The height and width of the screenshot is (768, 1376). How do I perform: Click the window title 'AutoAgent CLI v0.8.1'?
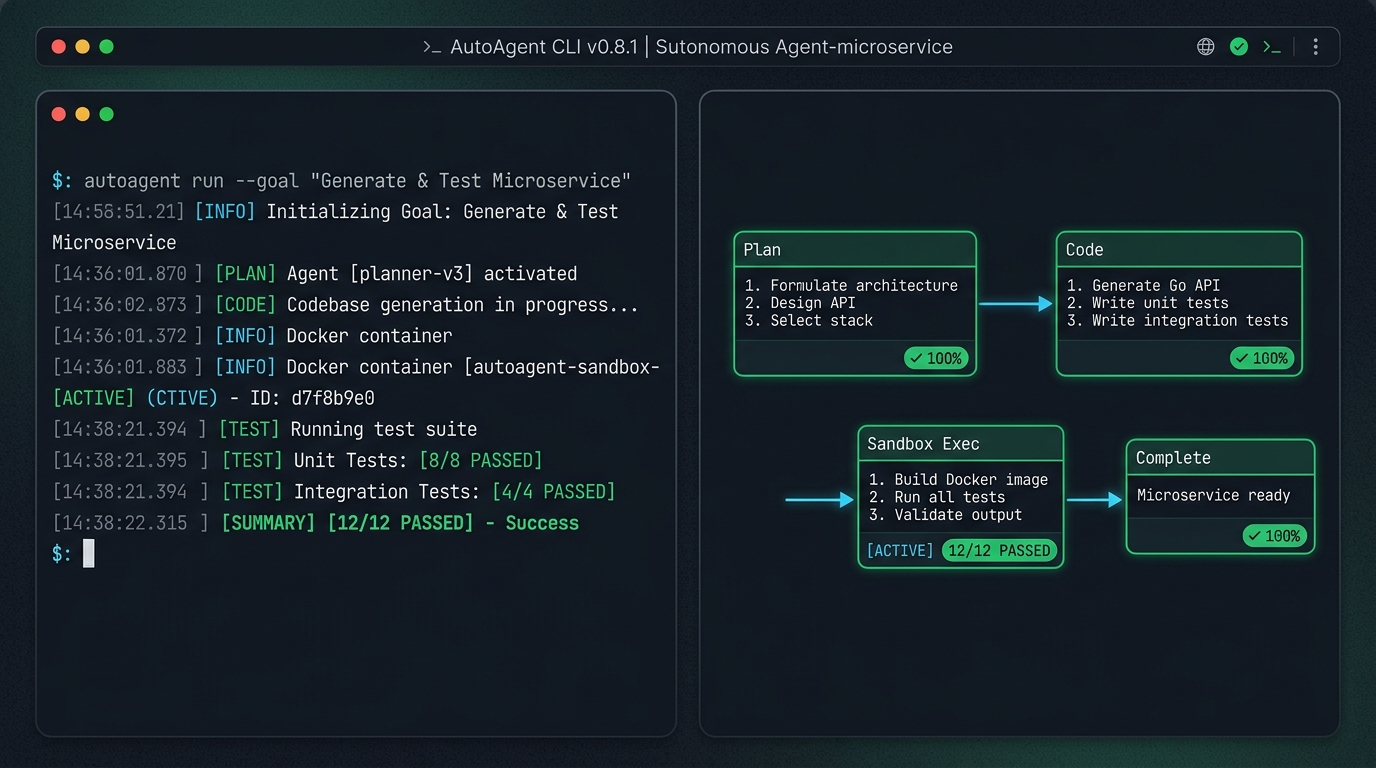(x=544, y=47)
